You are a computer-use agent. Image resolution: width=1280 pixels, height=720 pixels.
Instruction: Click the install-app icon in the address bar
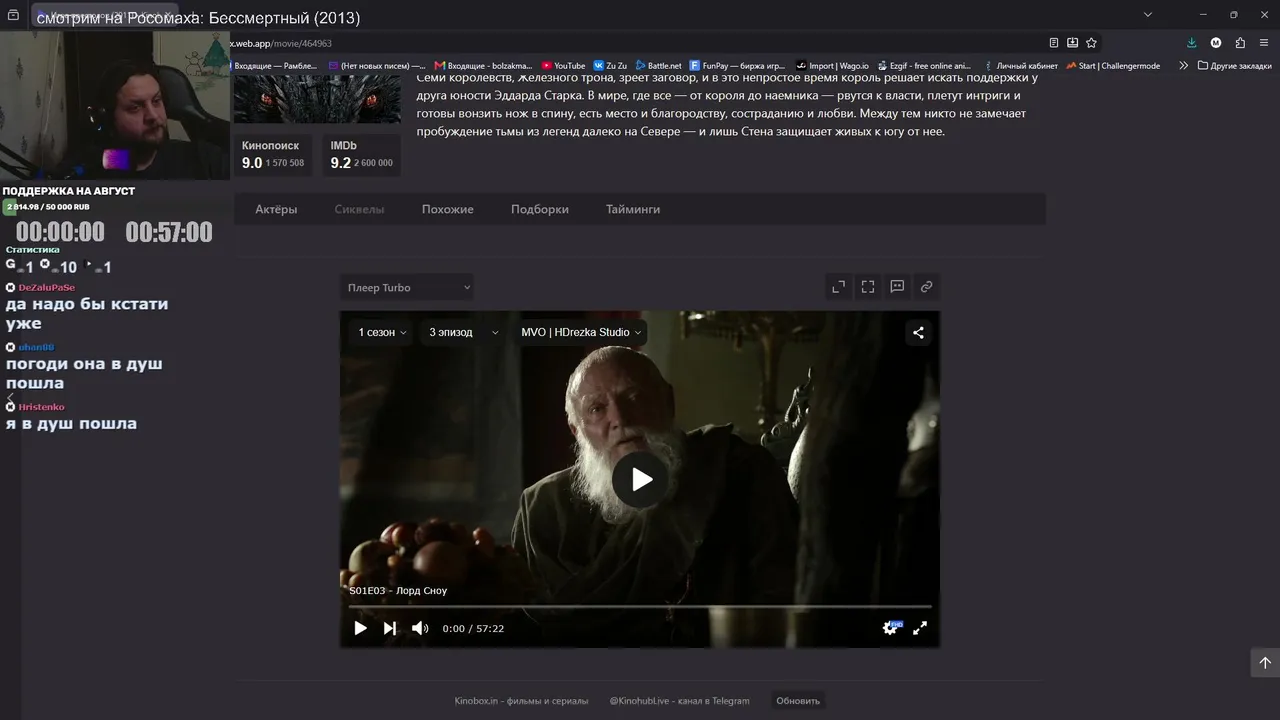[1072, 43]
